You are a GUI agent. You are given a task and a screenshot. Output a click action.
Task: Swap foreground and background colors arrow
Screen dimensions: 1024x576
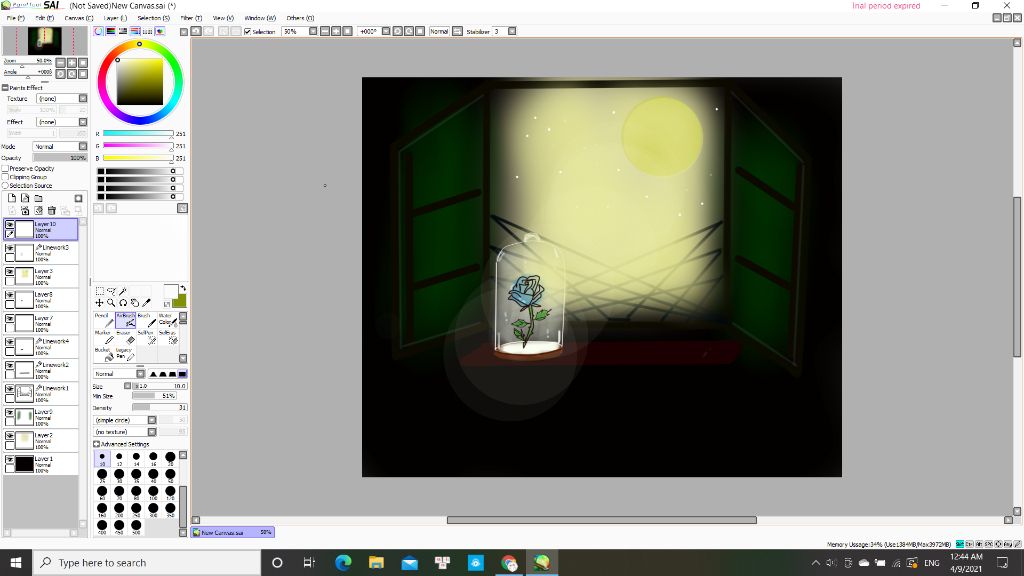pyautogui.click(x=183, y=288)
